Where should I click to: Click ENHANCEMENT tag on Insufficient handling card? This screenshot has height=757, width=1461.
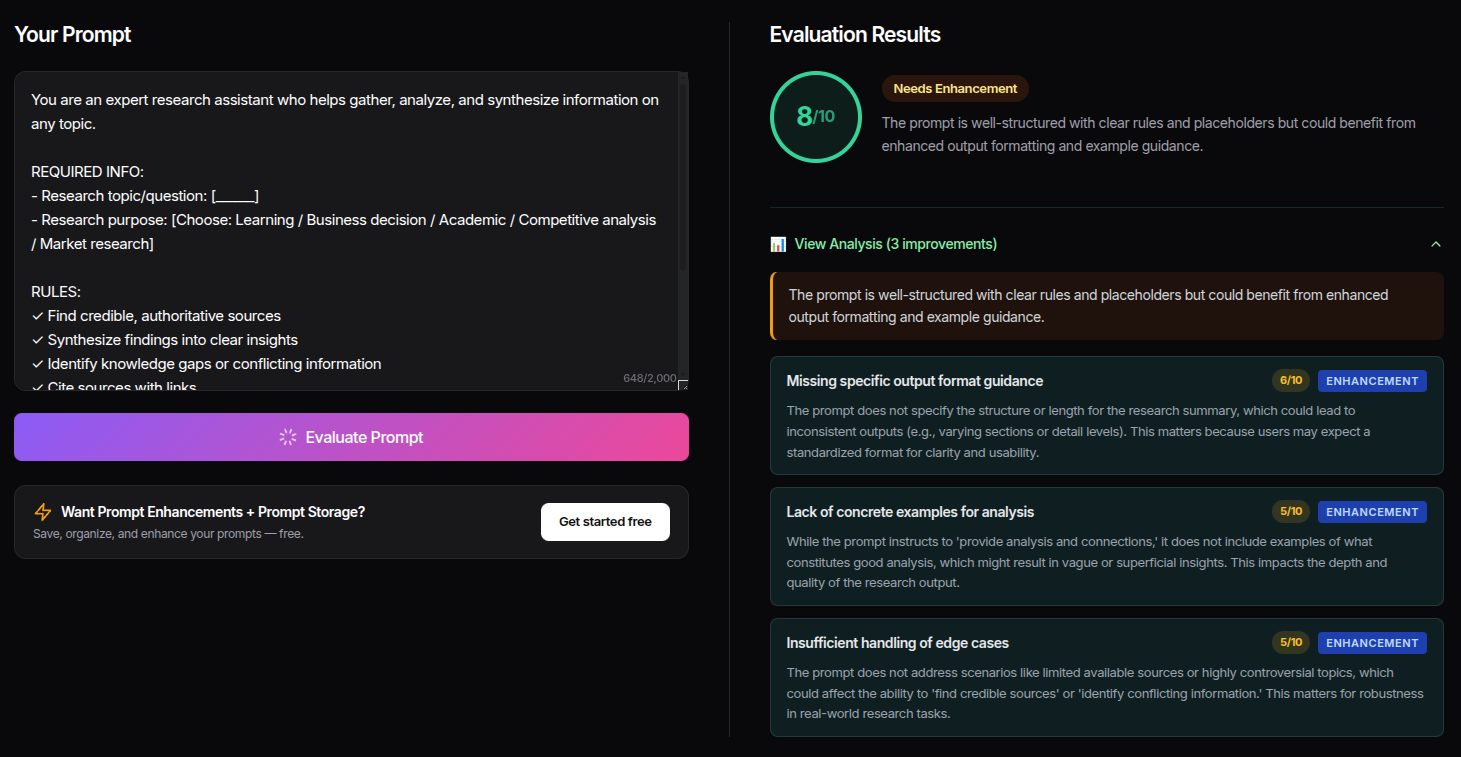(x=1371, y=643)
